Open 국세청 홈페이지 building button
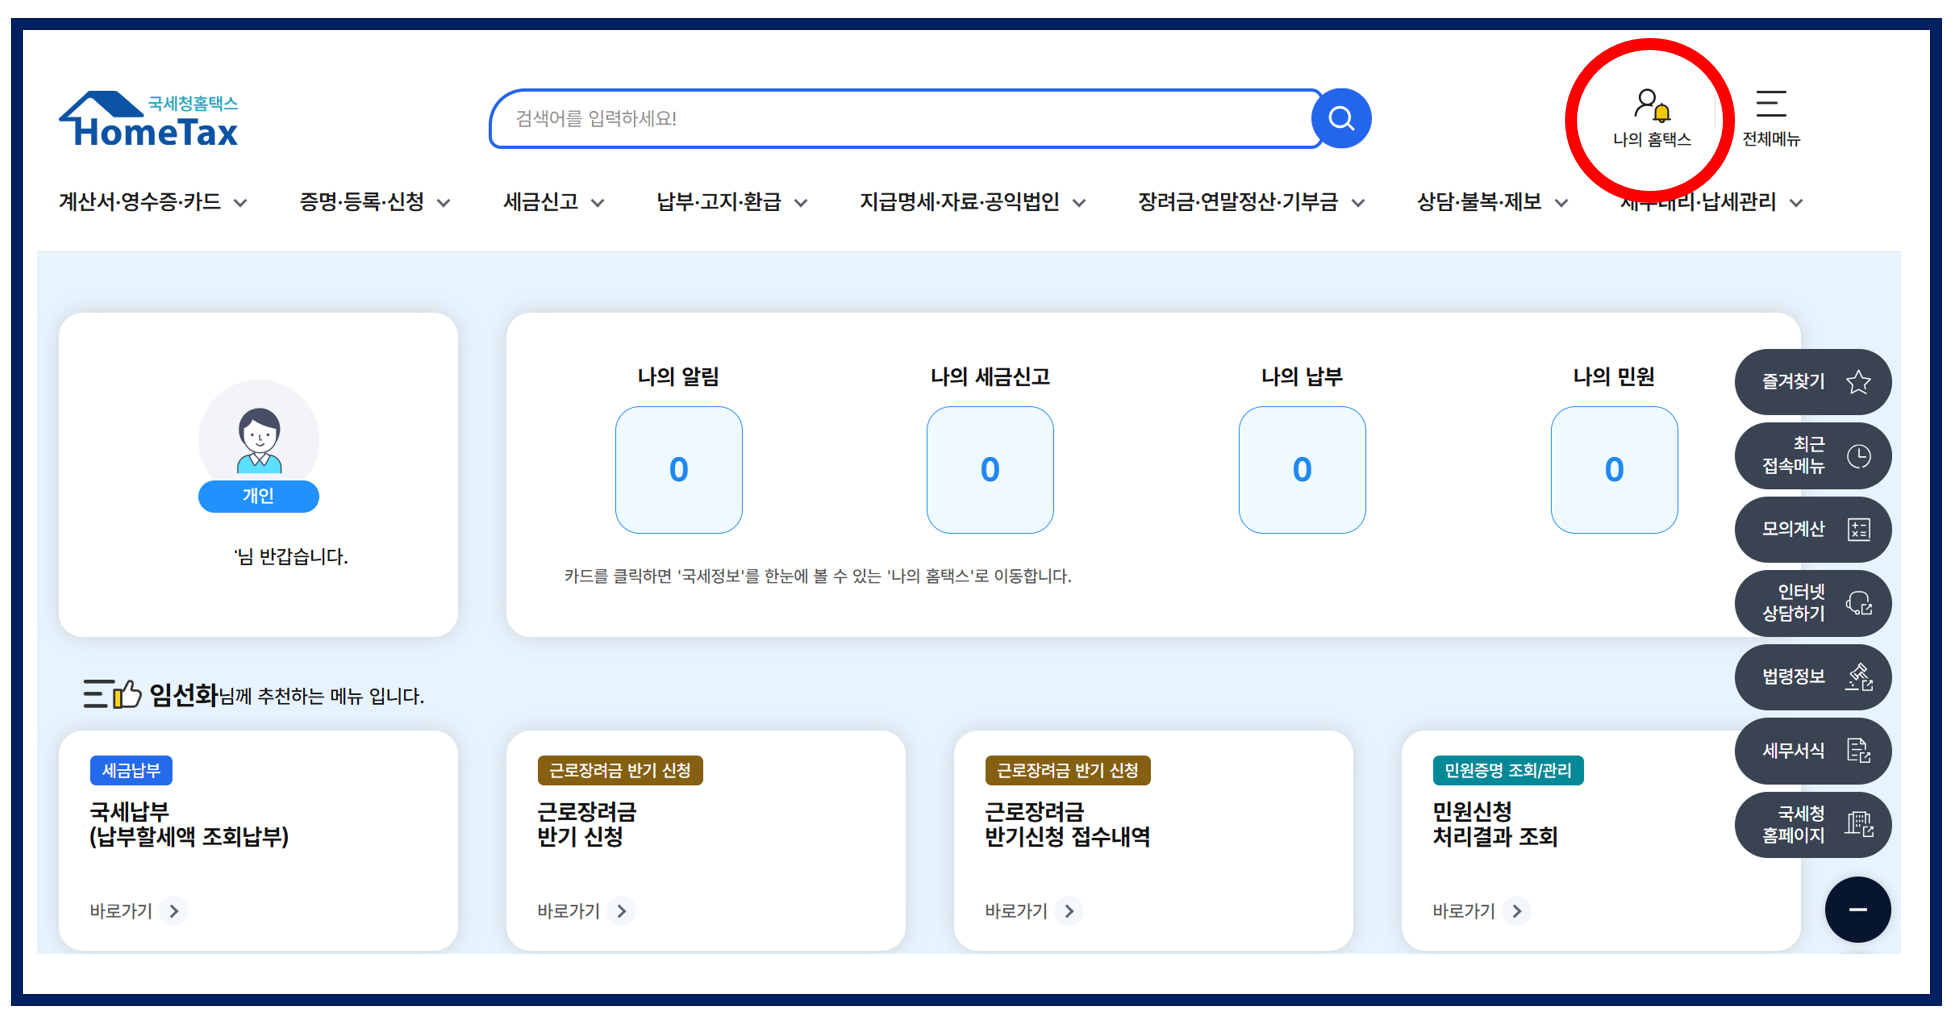Image resolution: width=1956 pixels, height=1018 pixels. point(1813,825)
